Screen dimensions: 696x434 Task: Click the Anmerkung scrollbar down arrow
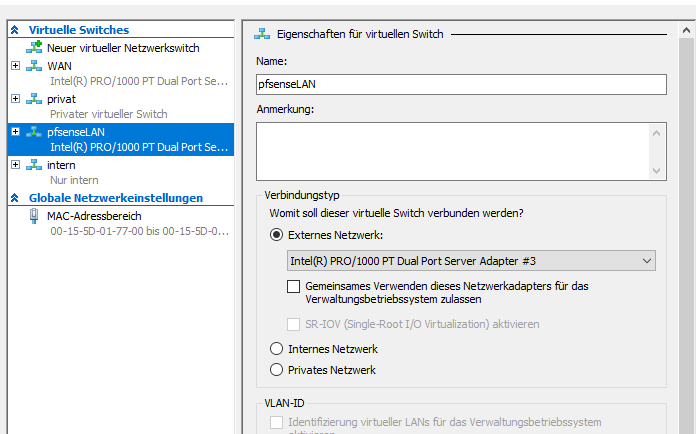point(657,171)
